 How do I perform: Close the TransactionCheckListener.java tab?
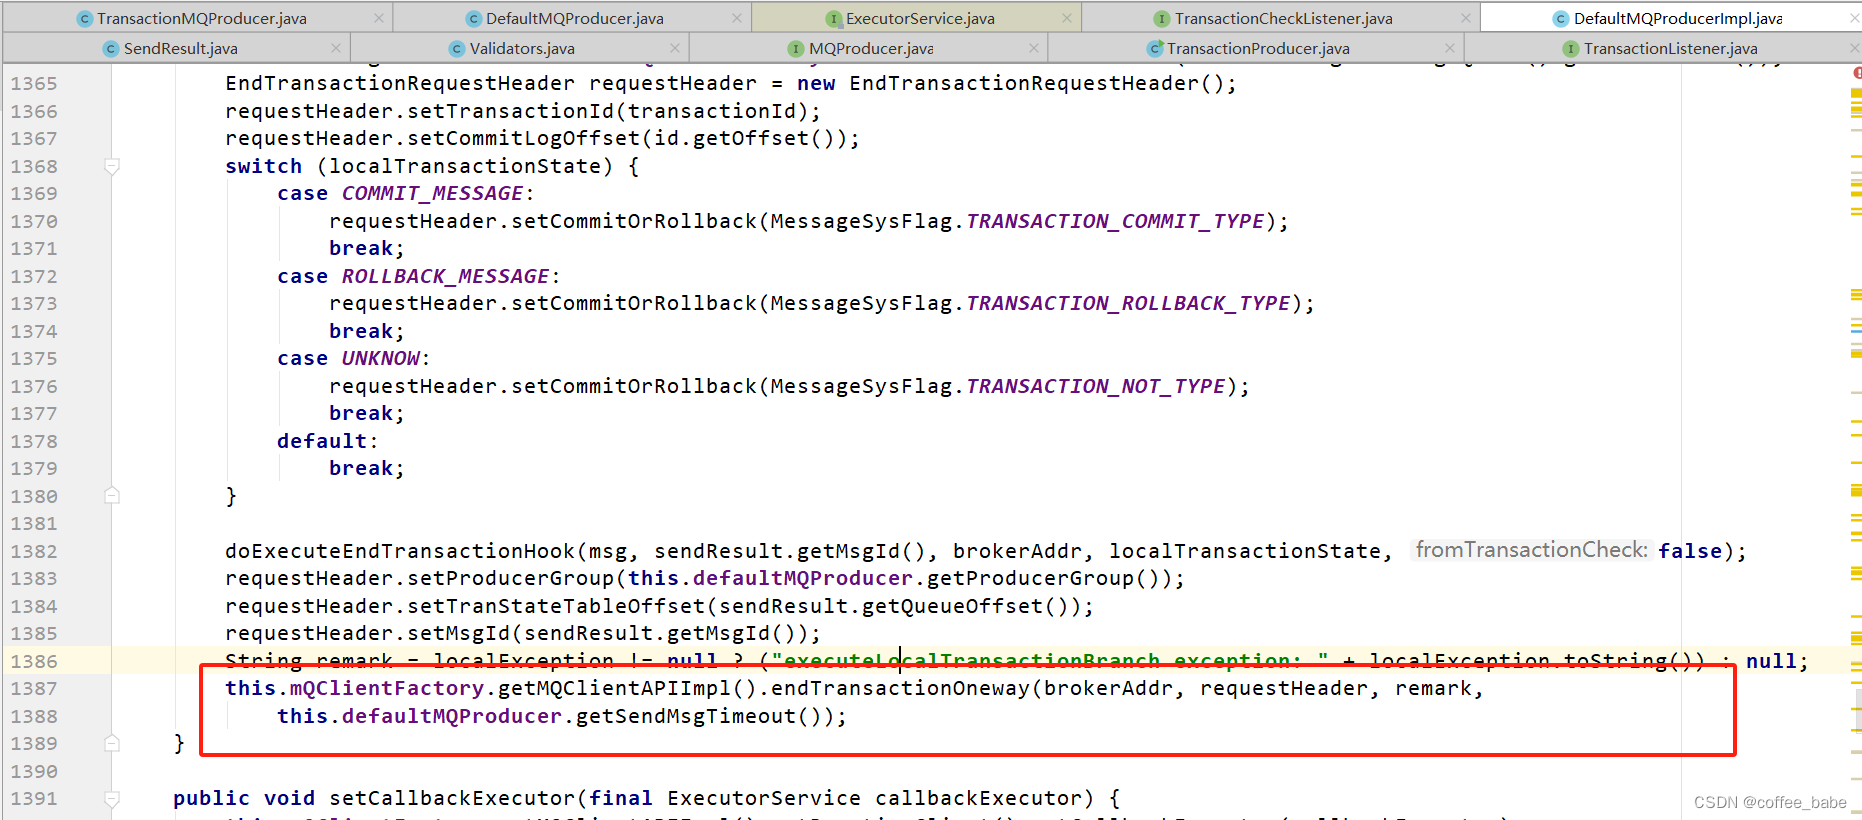coord(1465,18)
